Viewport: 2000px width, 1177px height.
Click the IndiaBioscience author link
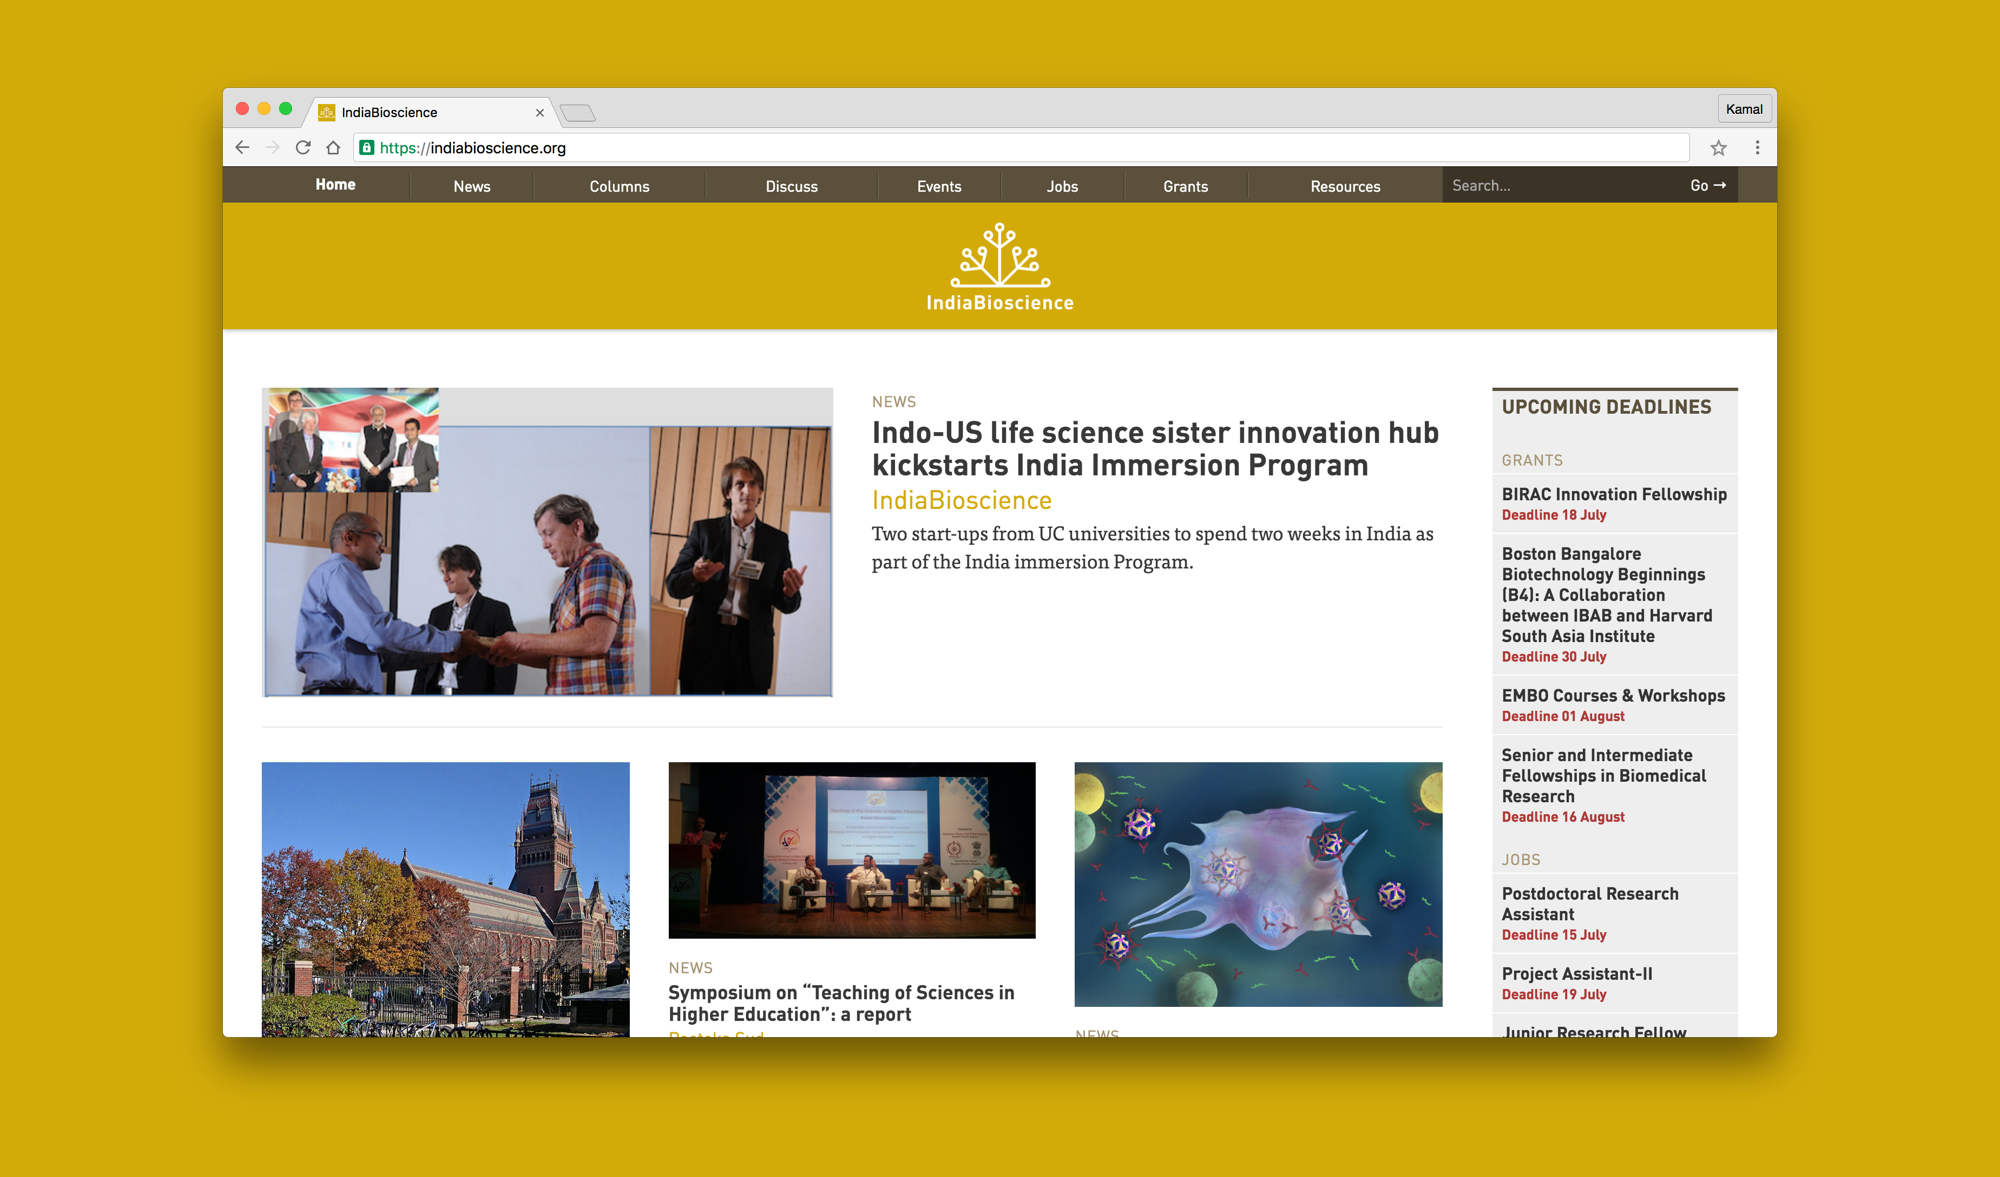pyautogui.click(x=962, y=500)
